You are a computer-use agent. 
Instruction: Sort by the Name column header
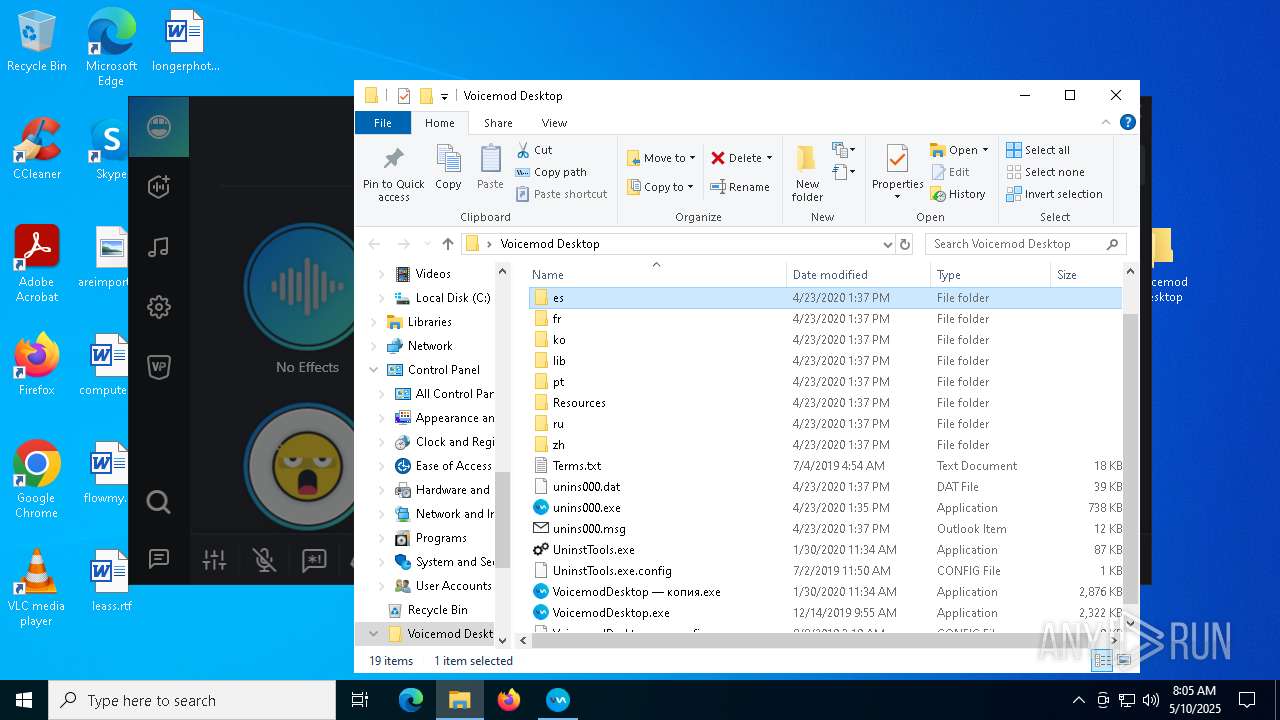[x=657, y=275]
